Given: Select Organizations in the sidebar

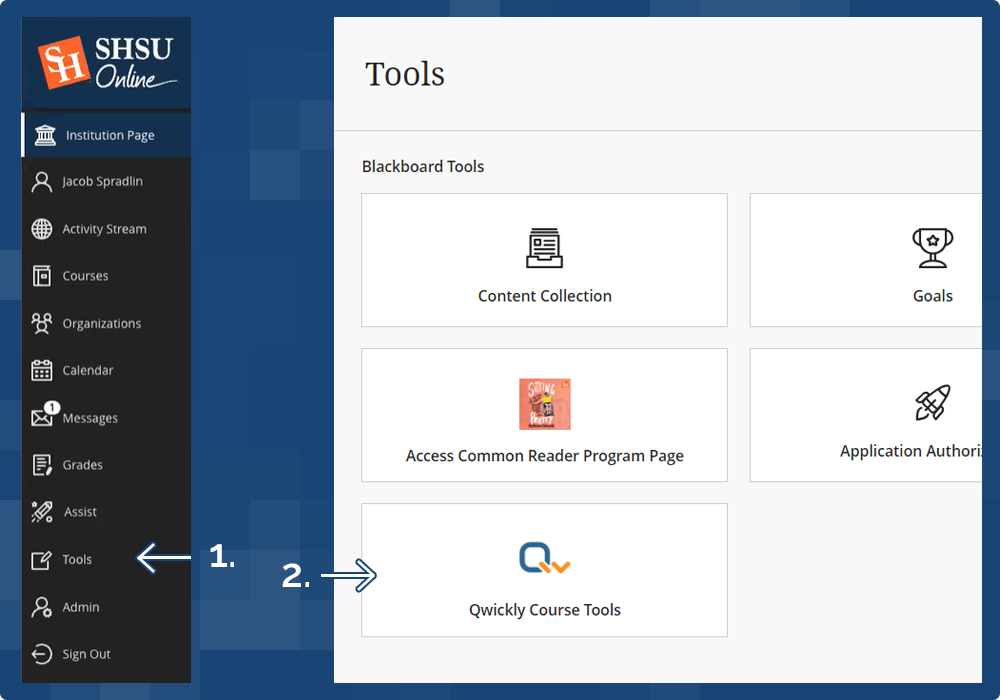Looking at the screenshot, I should coord(107,323).
